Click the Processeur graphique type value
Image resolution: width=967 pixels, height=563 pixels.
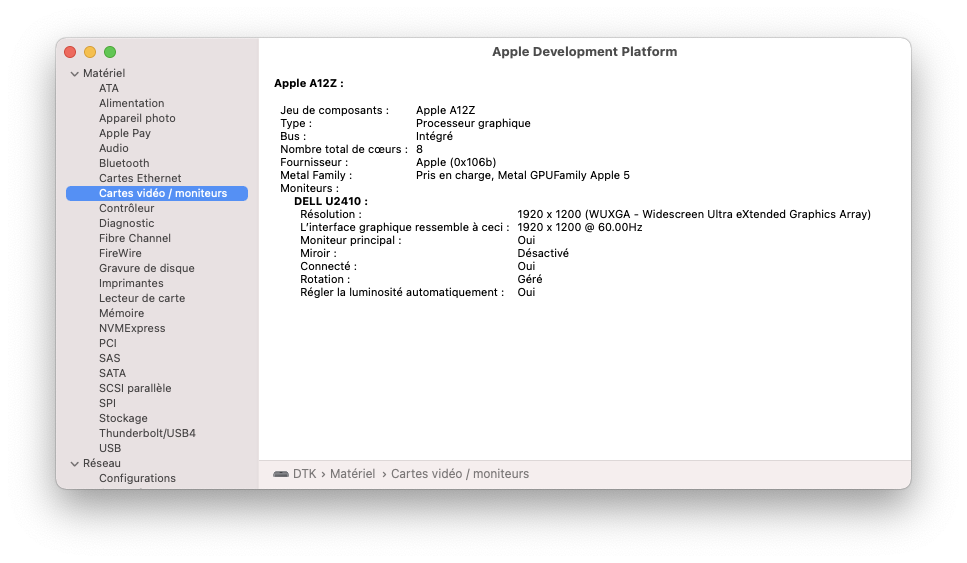(x=473, y=123)
